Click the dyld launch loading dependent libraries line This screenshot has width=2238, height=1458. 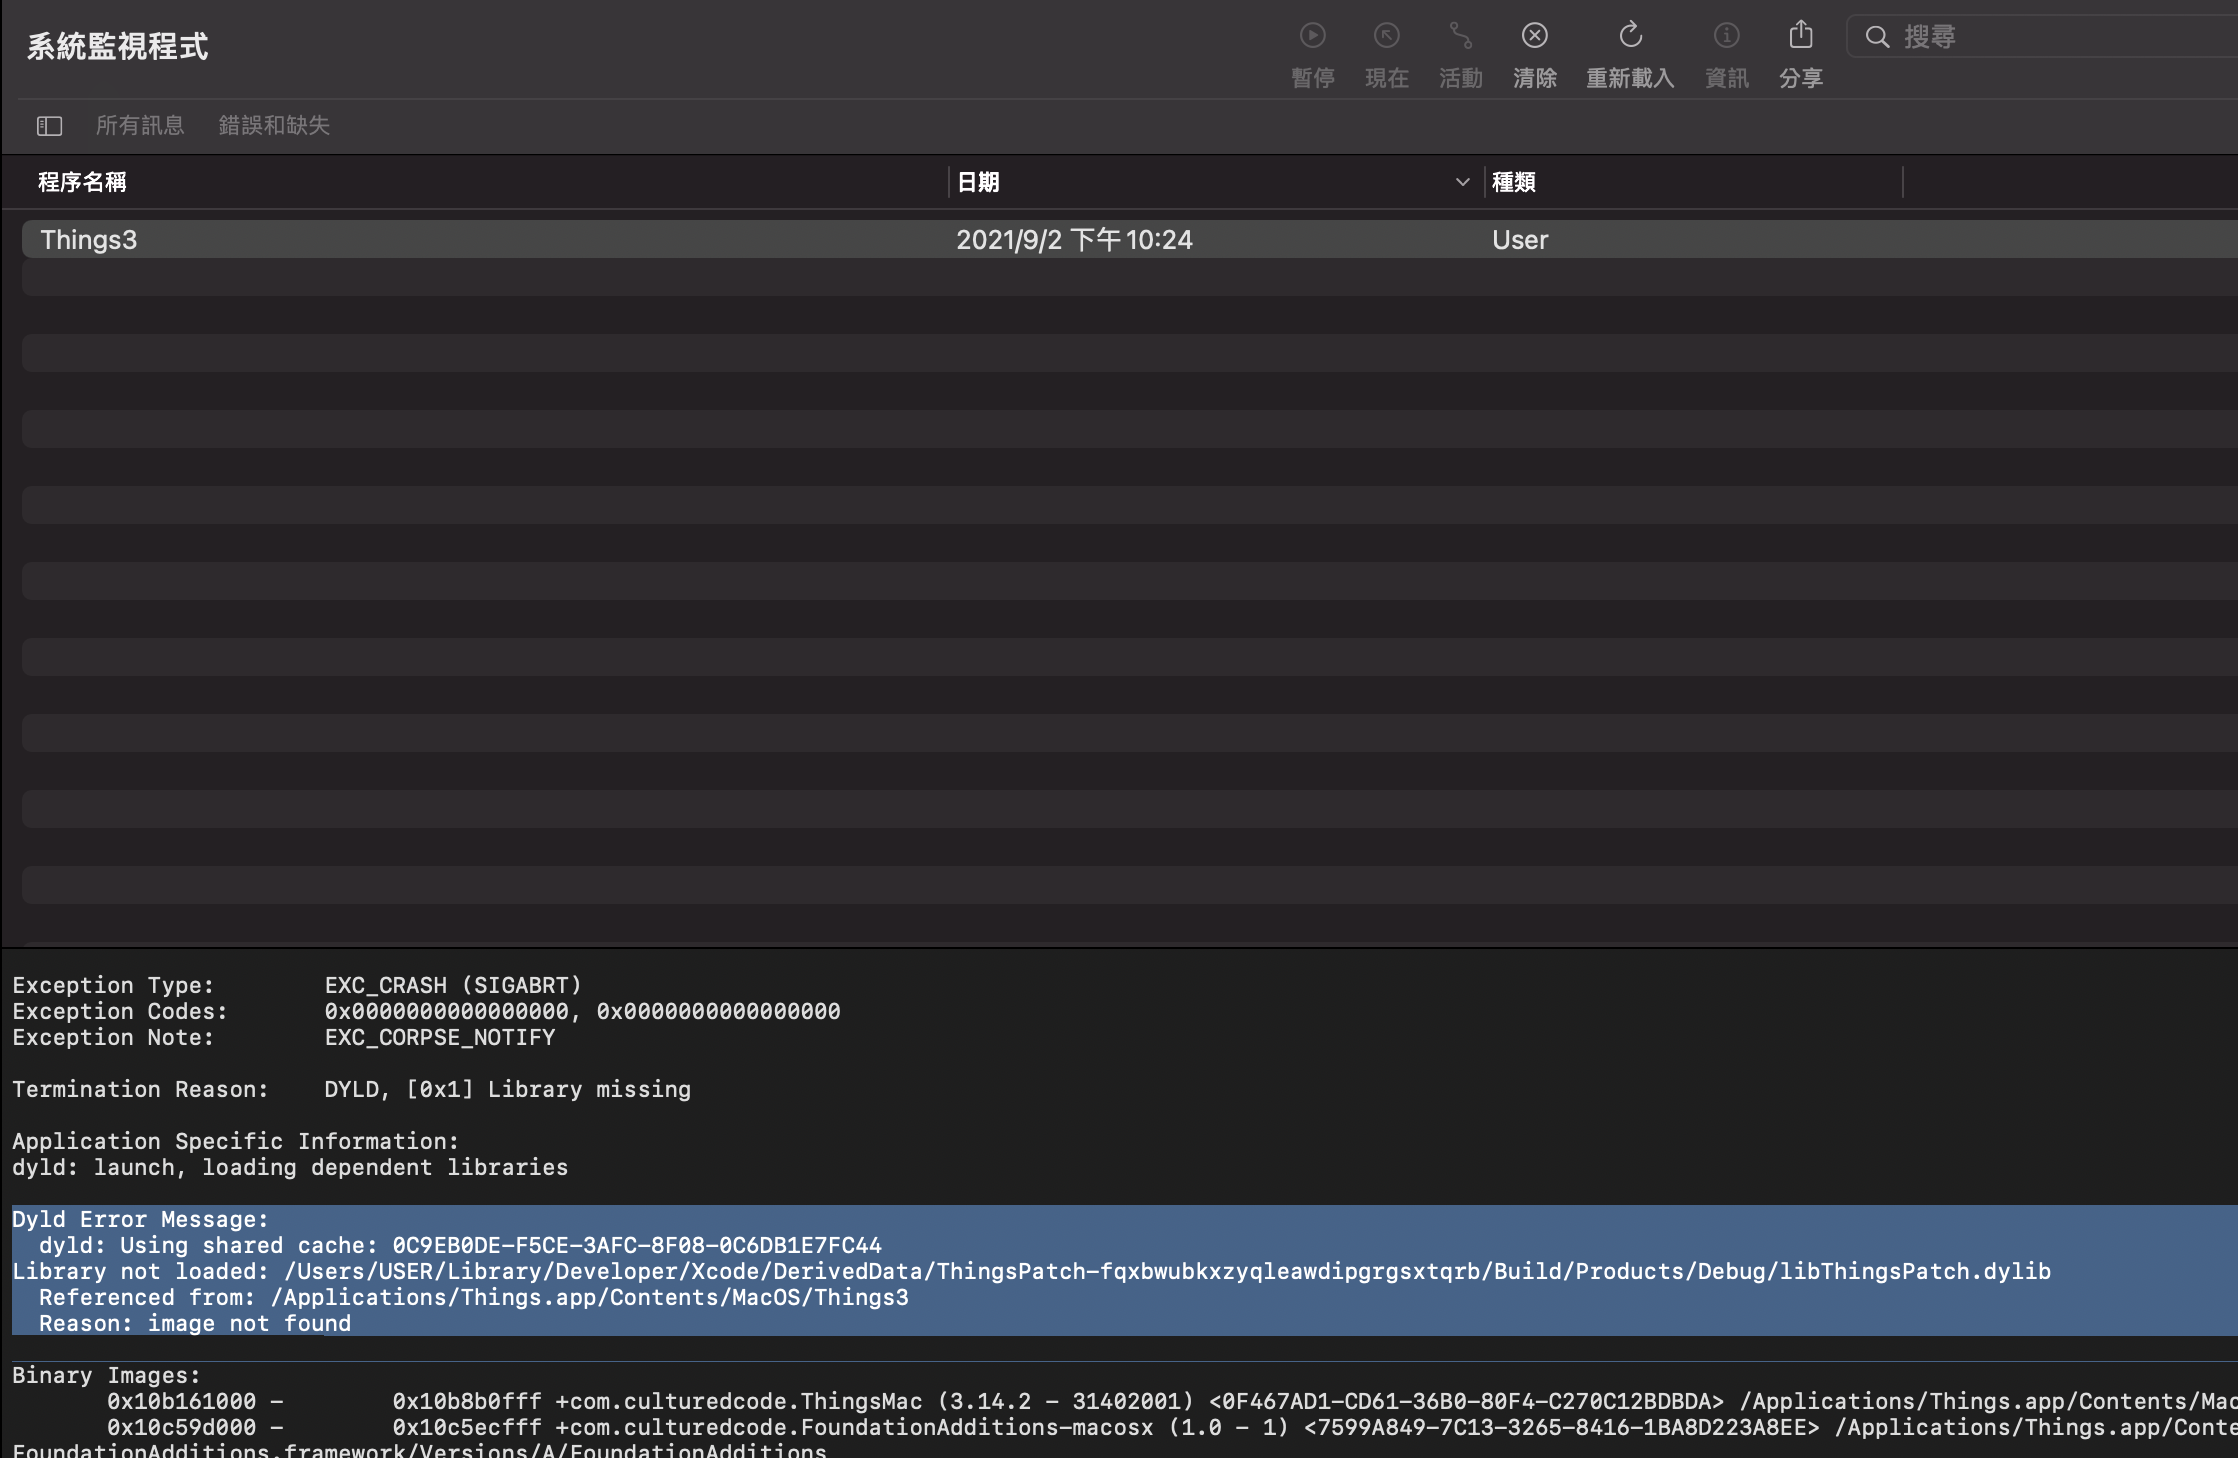coord(290,1167)
